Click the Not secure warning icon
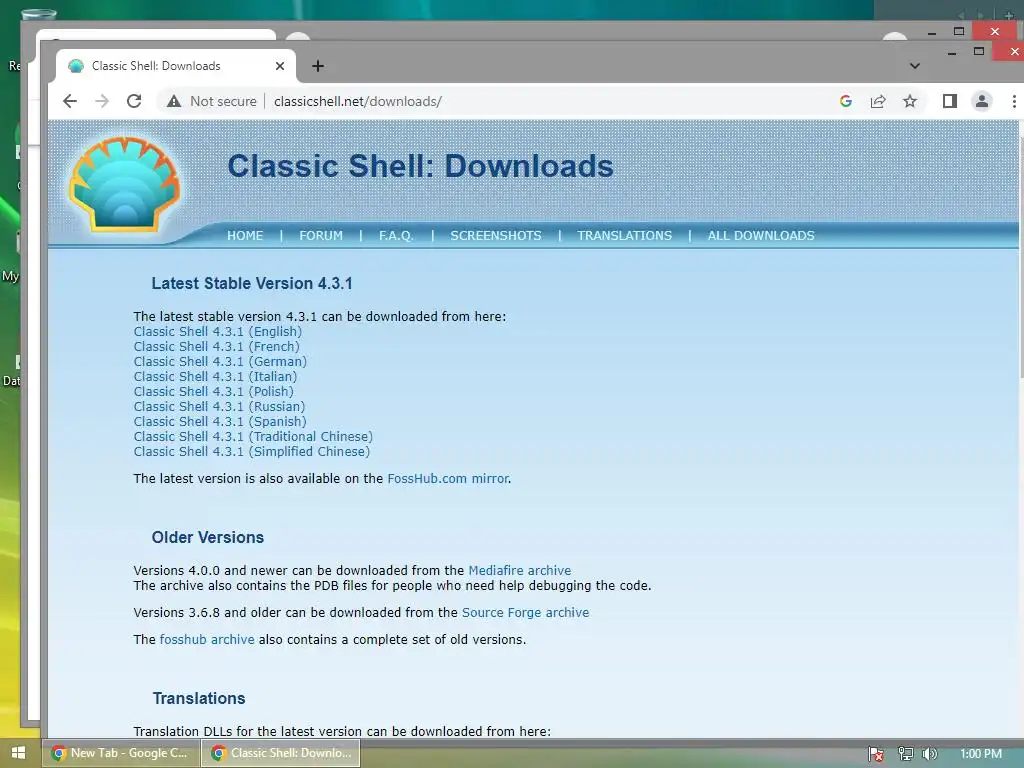 [x=174, y=101]
